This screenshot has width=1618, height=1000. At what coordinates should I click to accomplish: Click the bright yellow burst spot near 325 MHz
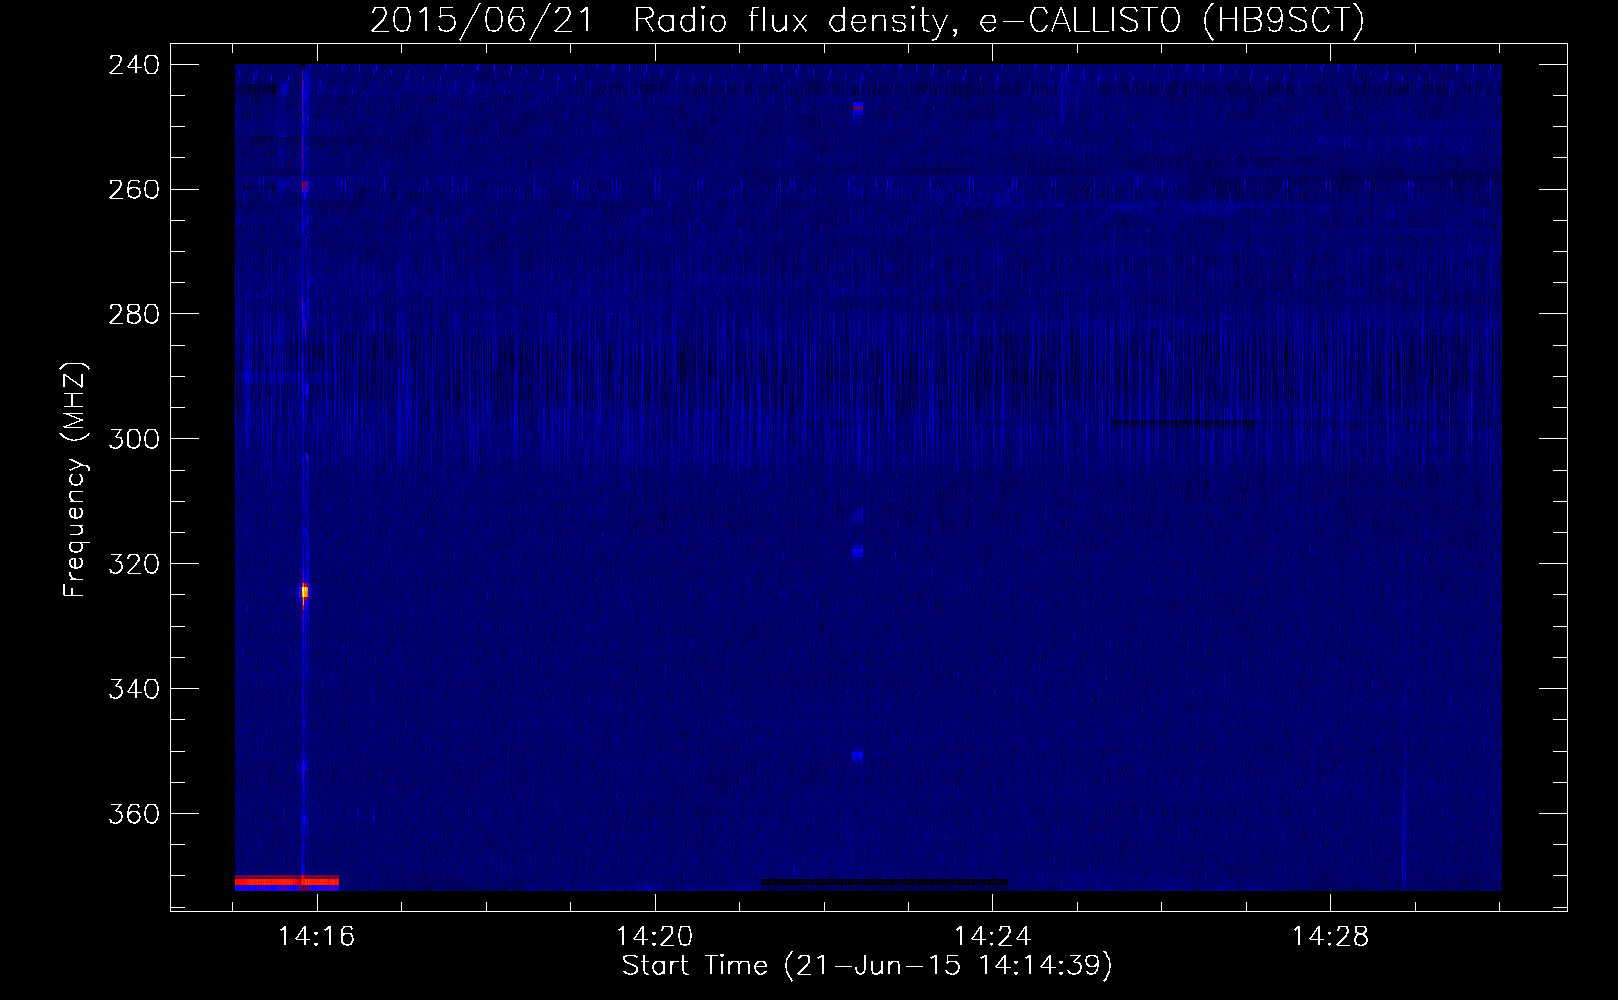[x=304, y=592]
